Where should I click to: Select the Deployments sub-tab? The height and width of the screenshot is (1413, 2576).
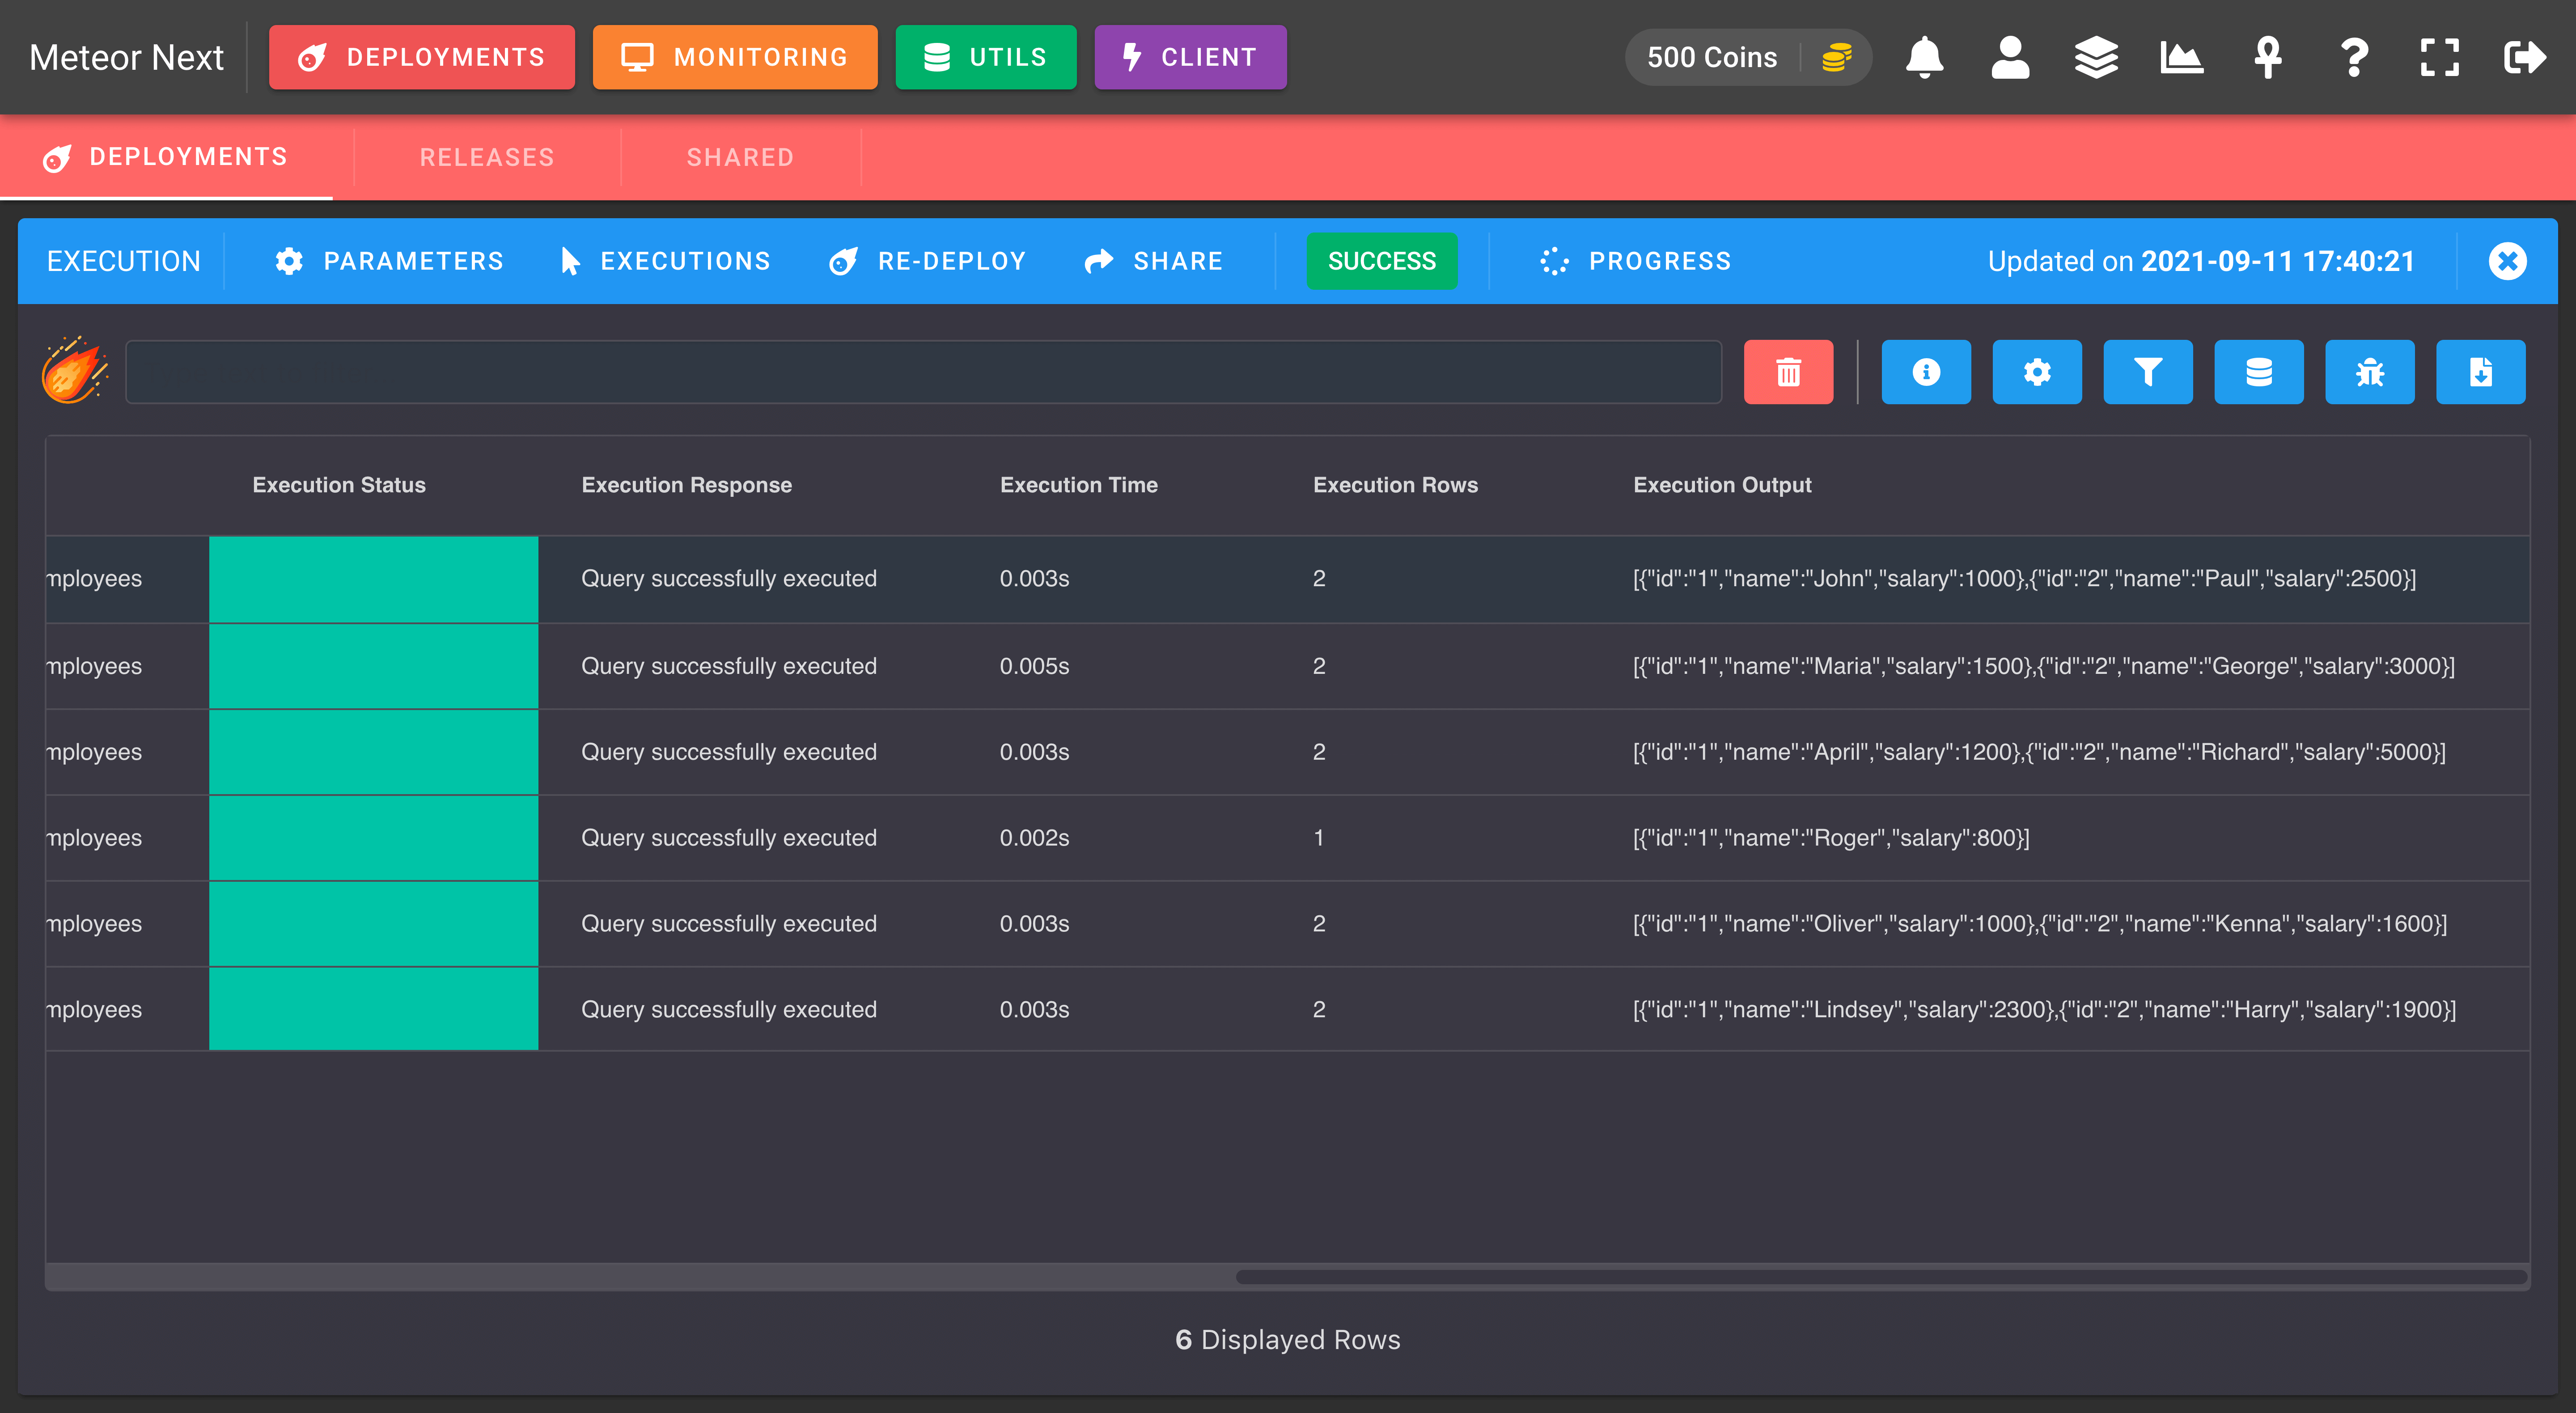point(166,157)
